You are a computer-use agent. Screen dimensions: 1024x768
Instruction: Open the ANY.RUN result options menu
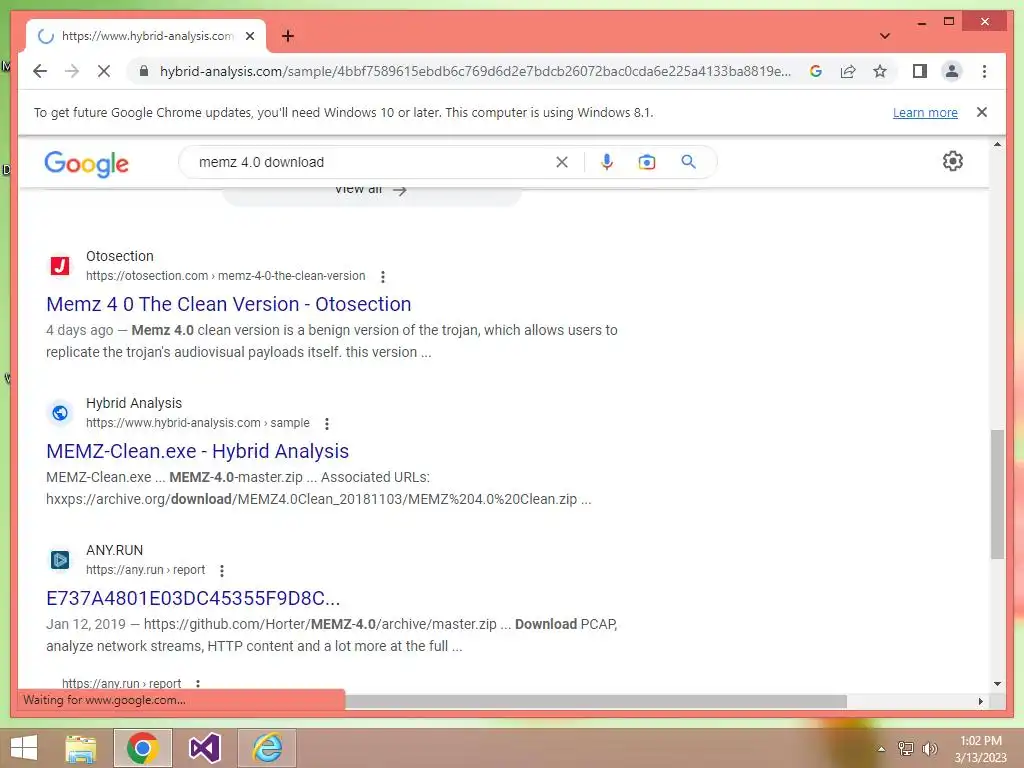222,571
